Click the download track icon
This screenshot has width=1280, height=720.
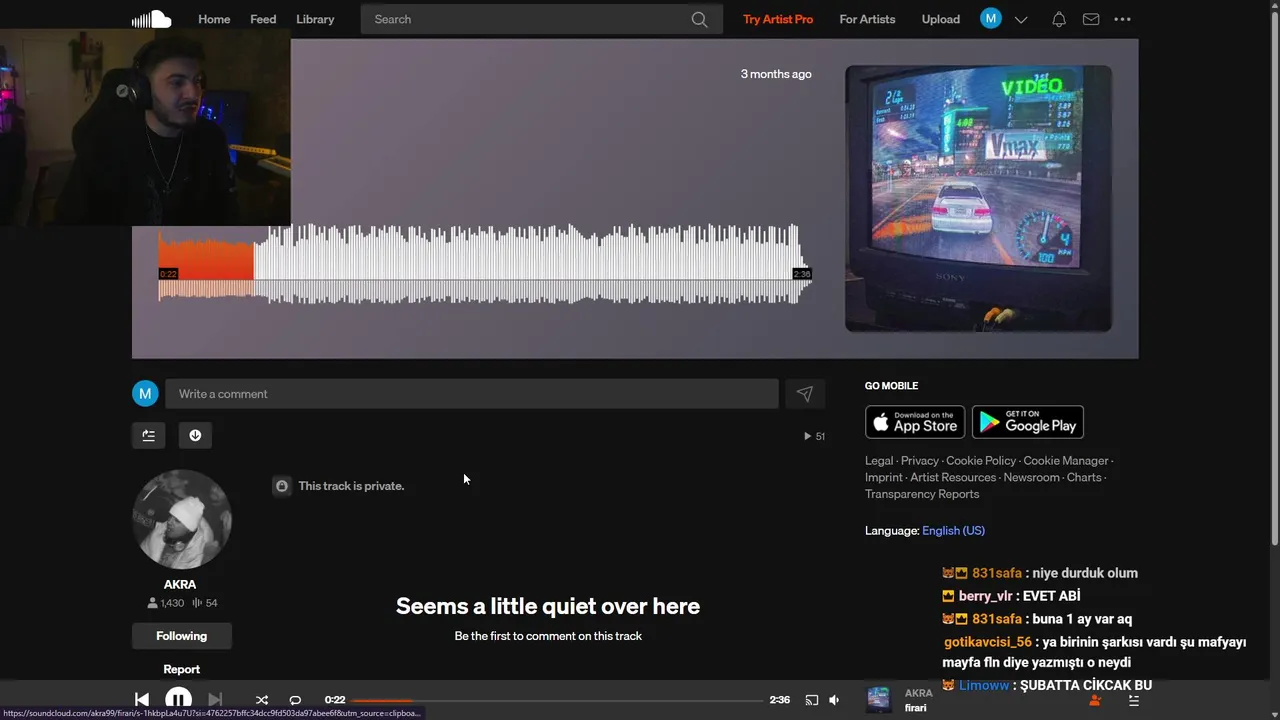(195, 435)
